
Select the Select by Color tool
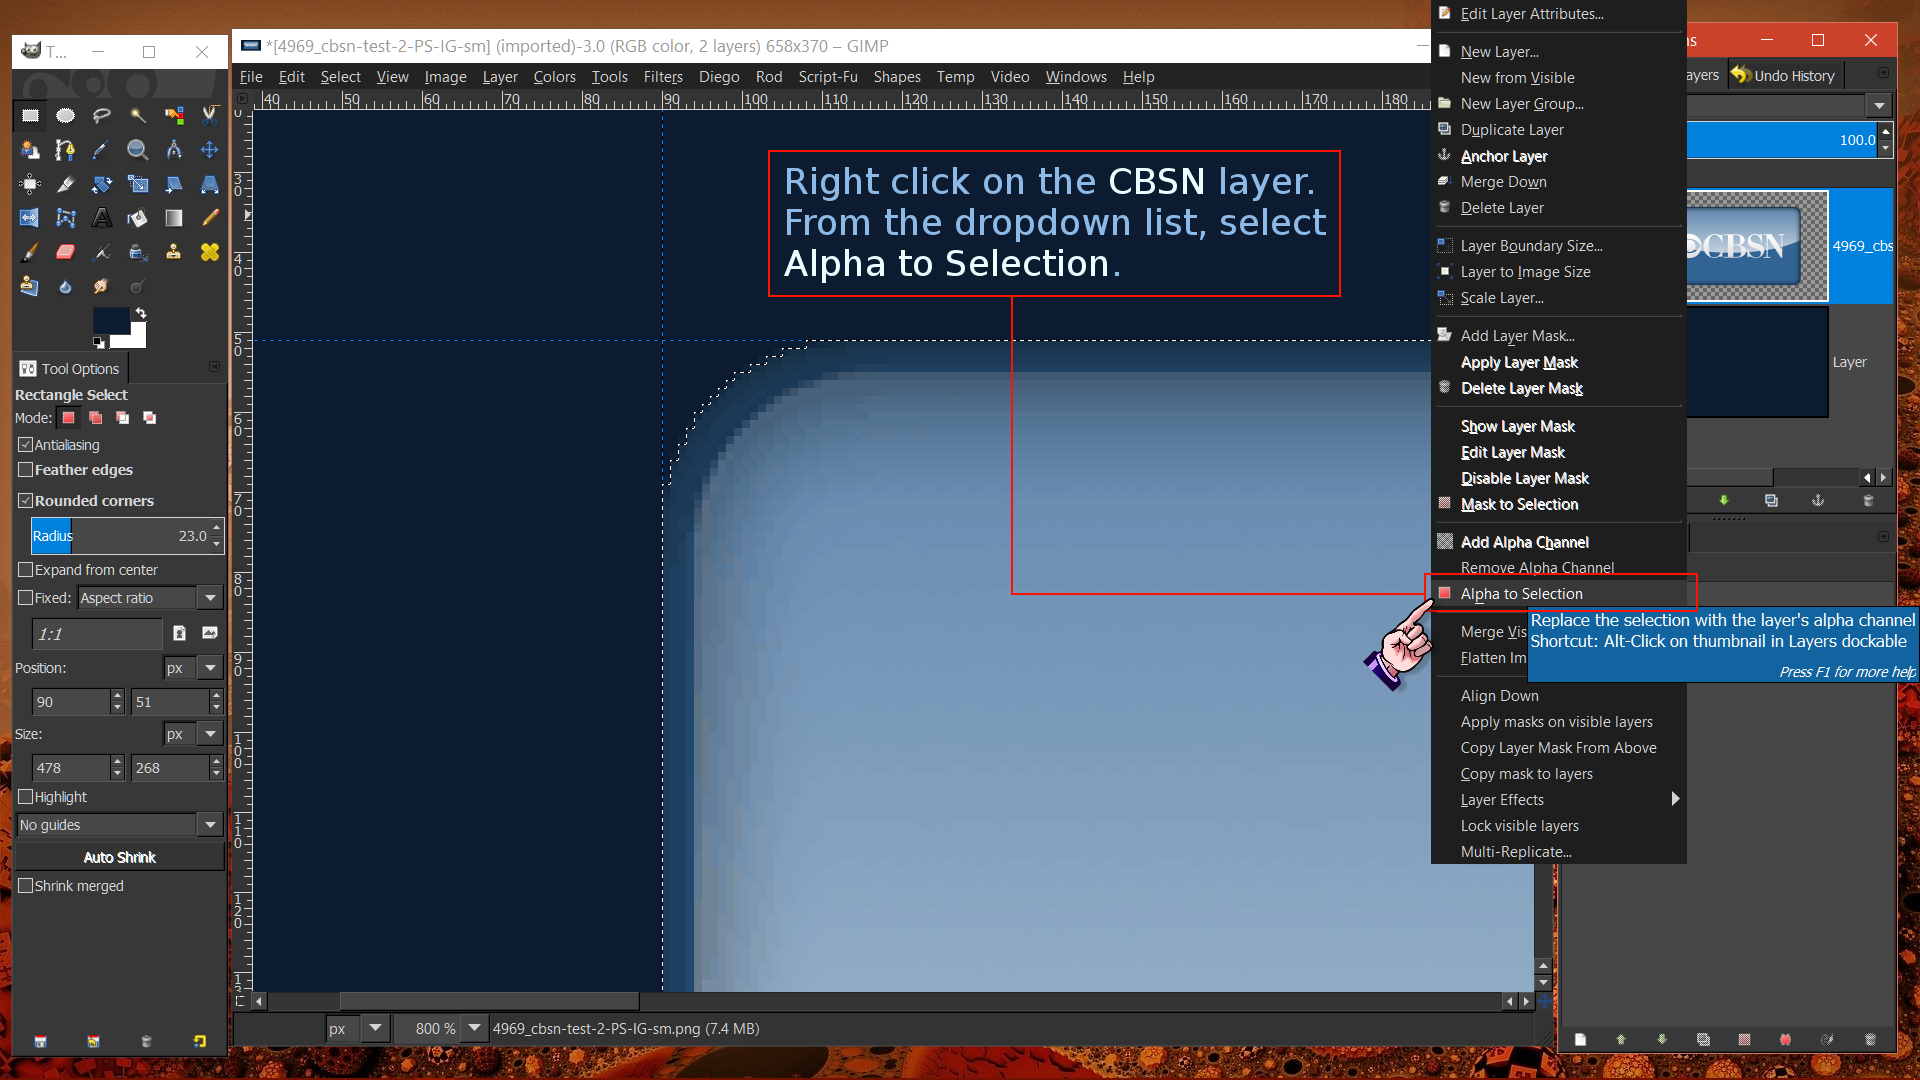(x=174, y=116)
